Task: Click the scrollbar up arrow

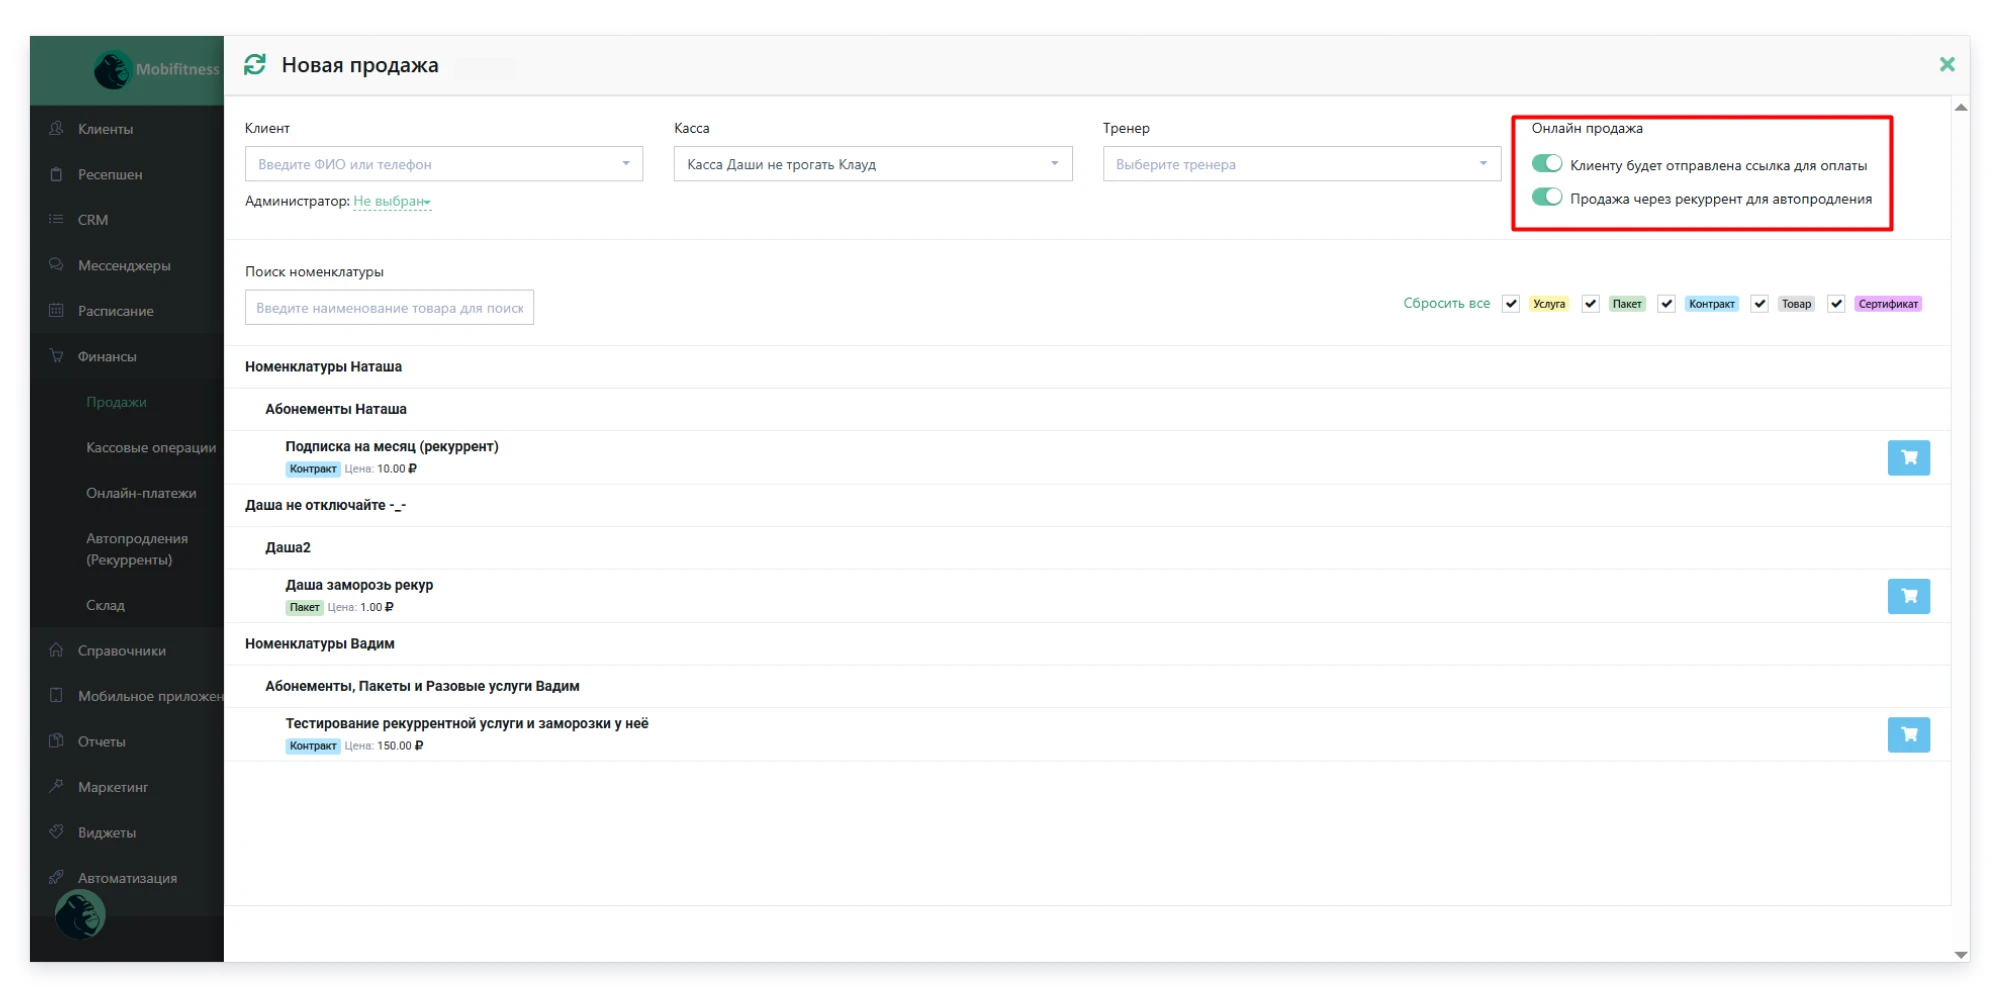Action: coord(1961,107)
